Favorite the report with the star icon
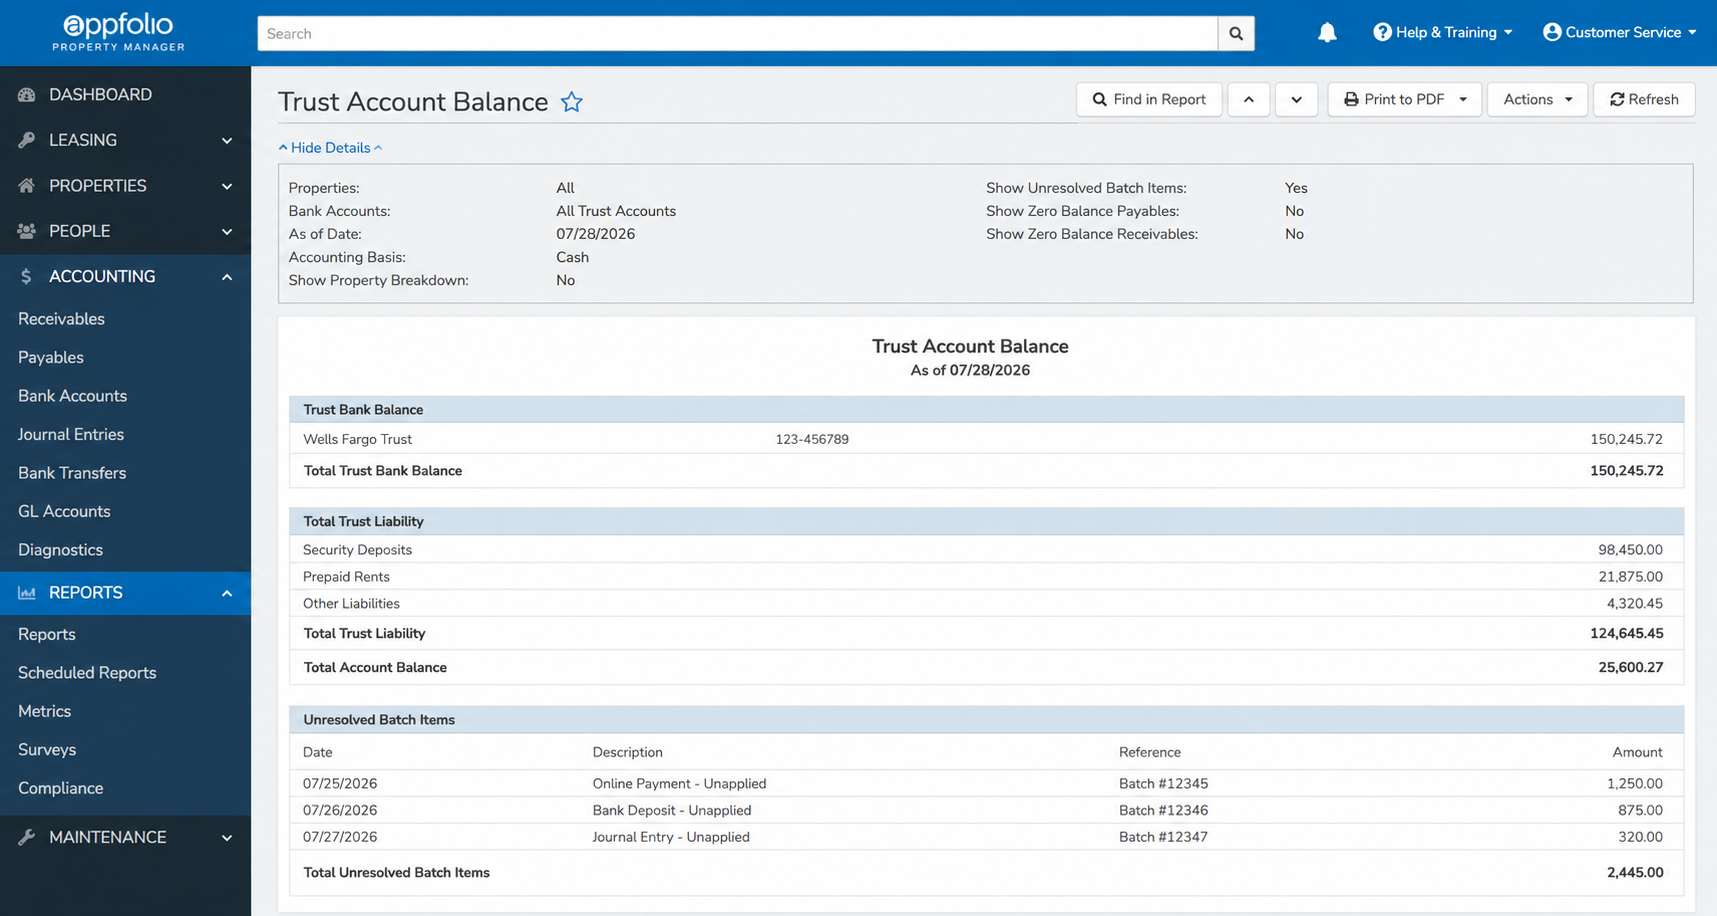The image size is (1717, 916). tap(572, 102)
